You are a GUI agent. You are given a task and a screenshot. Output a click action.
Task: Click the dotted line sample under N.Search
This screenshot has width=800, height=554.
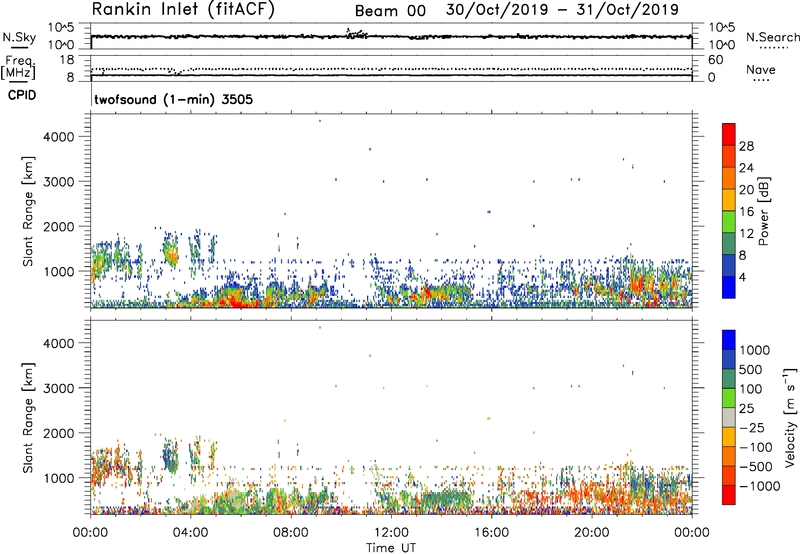(772, 48)
